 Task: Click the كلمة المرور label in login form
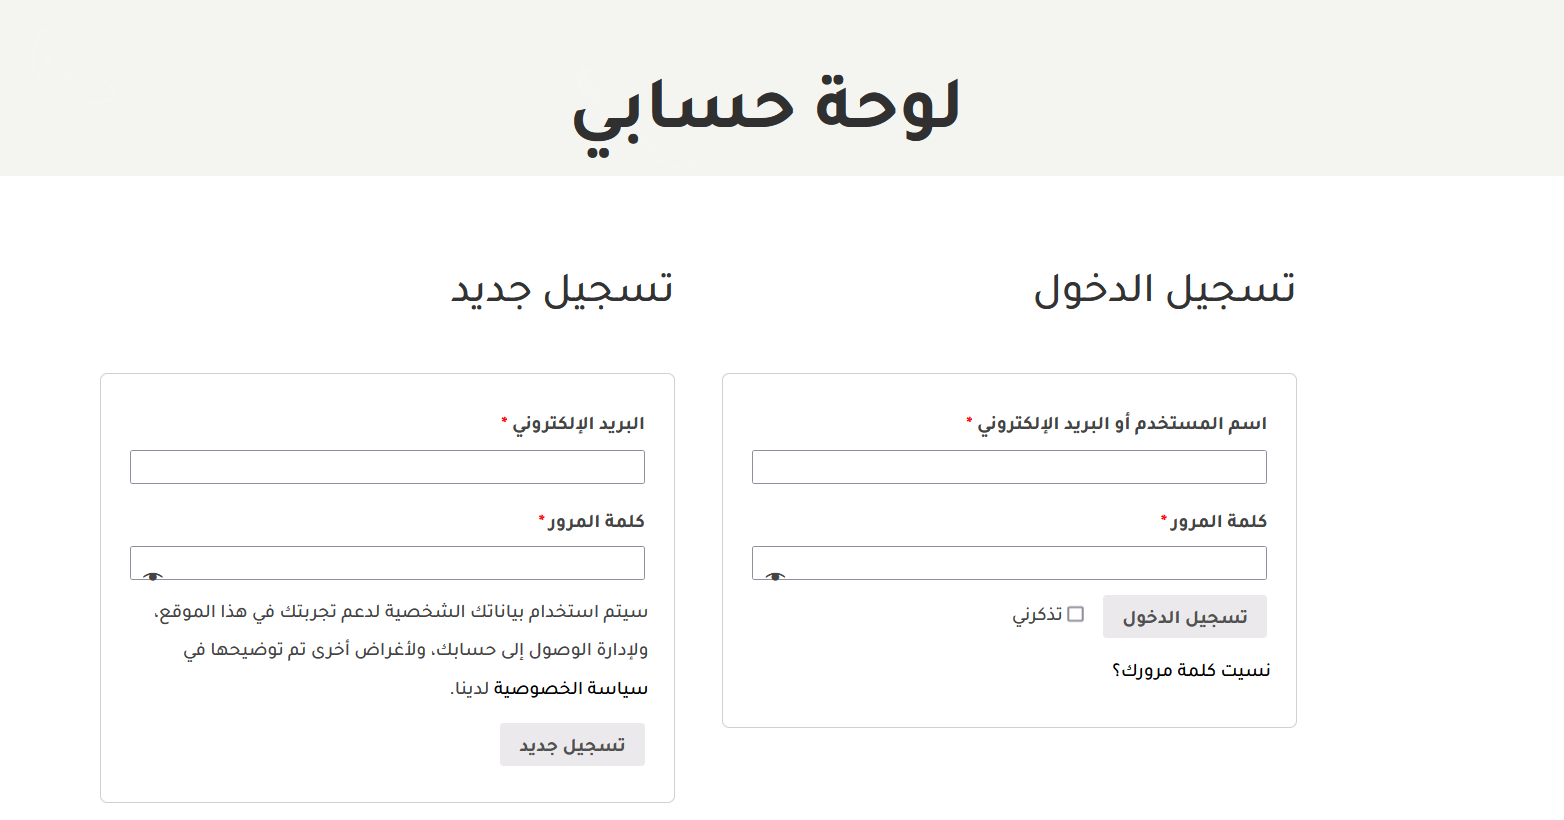1219,521
